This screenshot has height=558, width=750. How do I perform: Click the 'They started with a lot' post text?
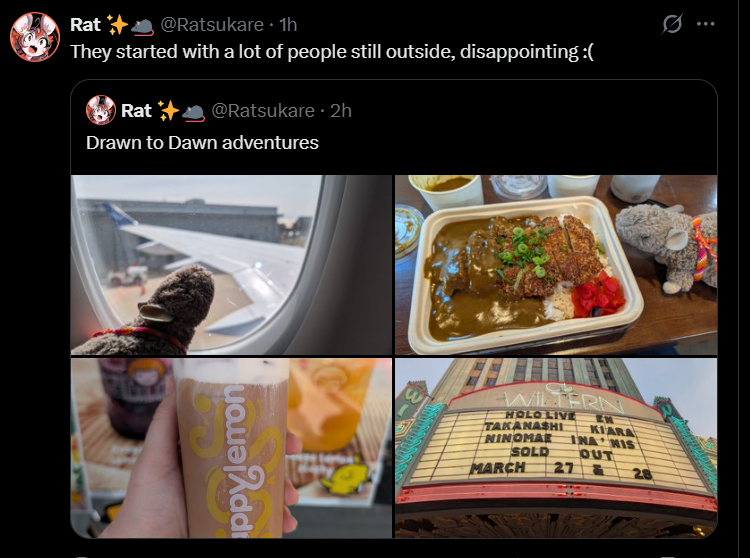332,52
